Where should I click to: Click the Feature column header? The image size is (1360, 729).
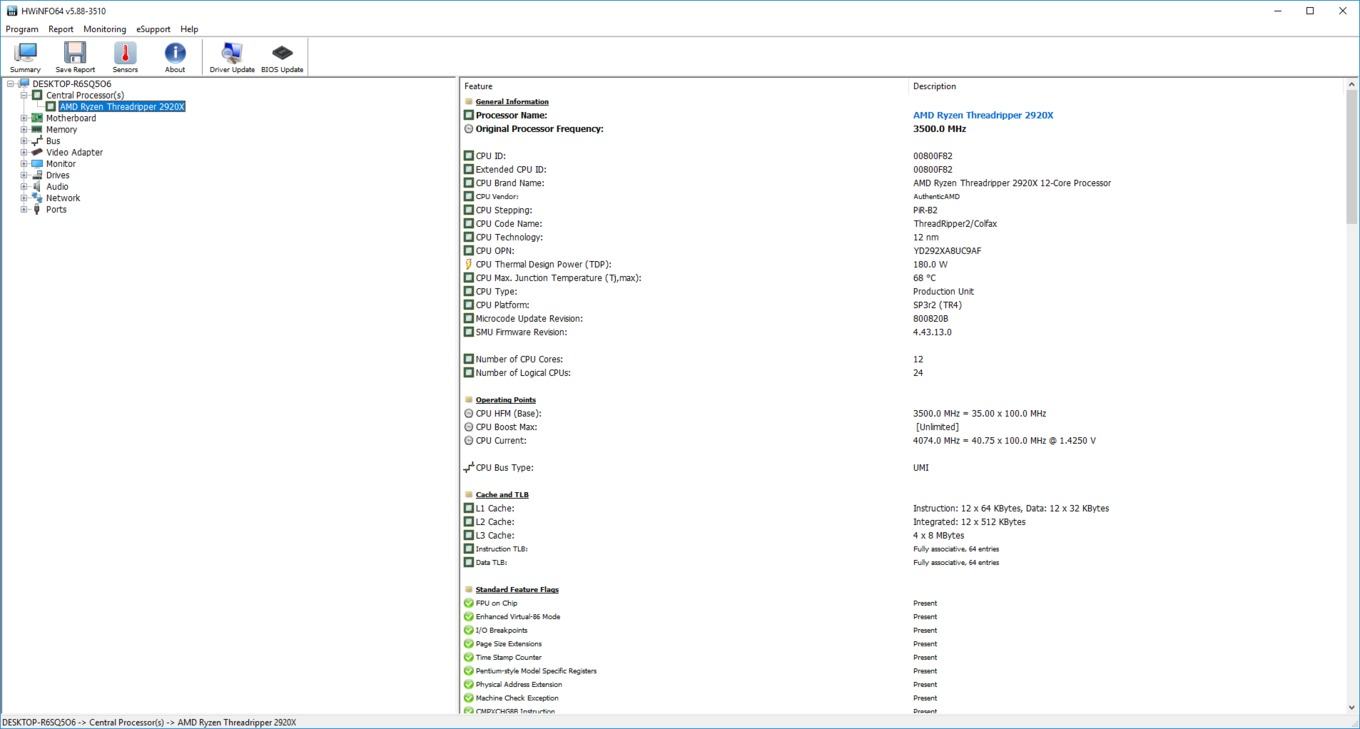click(684, 86)
